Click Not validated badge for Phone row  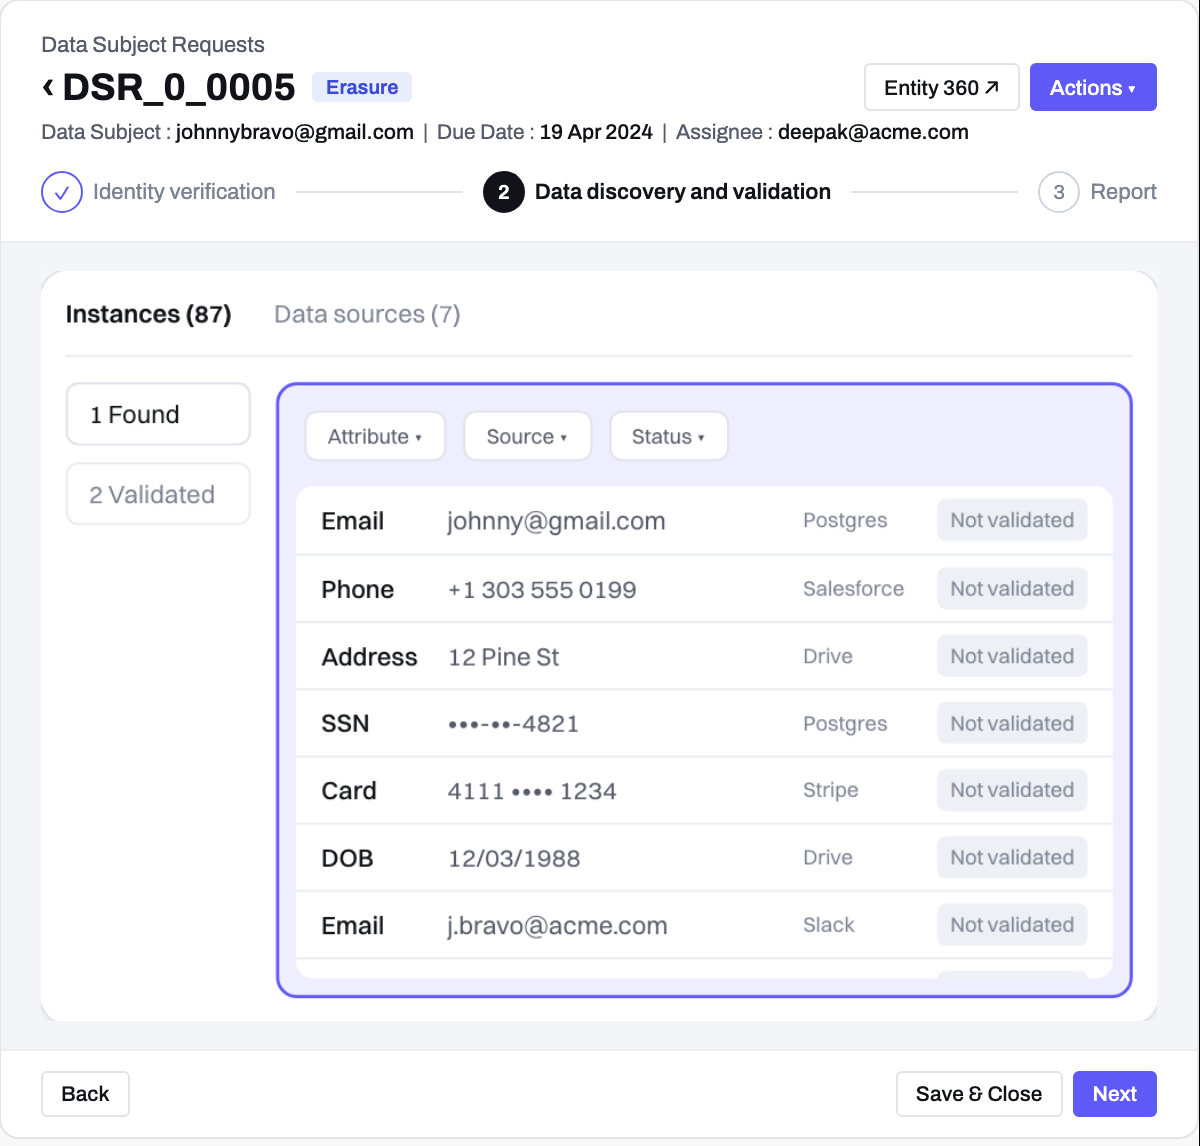coord(1012,589)
